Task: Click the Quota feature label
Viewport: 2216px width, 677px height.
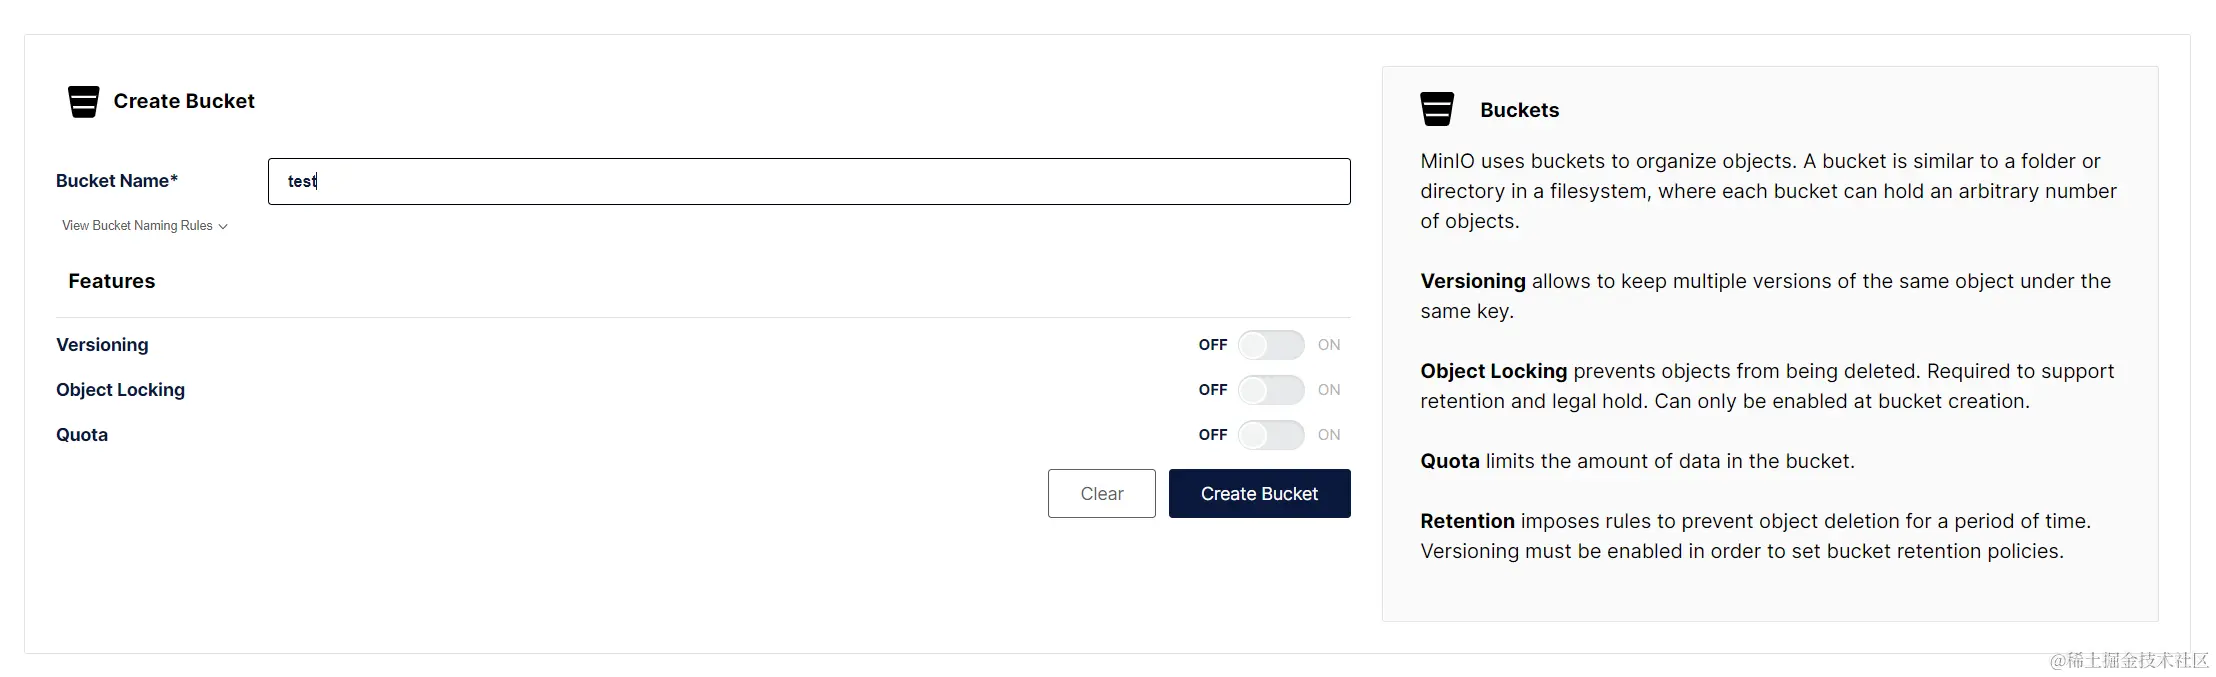Action: point(82,435)
